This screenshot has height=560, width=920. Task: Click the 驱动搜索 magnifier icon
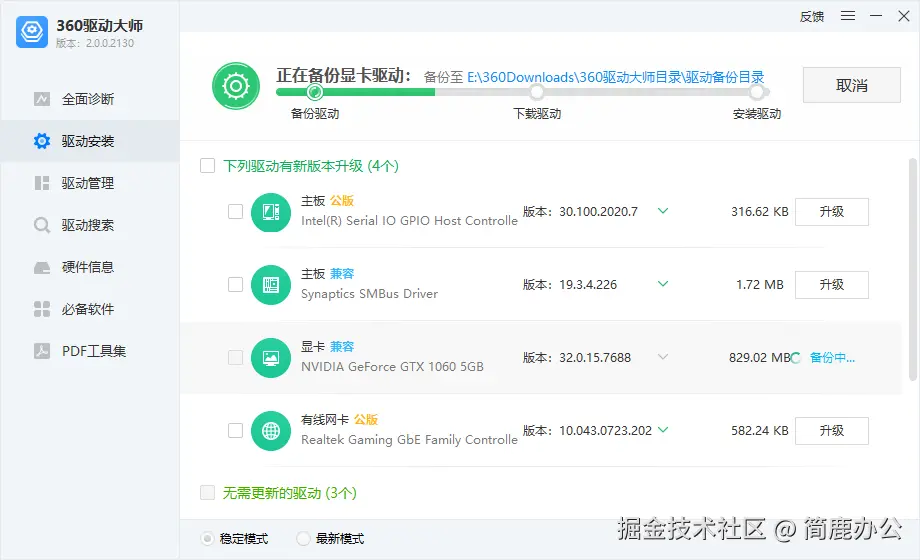tap(42, 225)
